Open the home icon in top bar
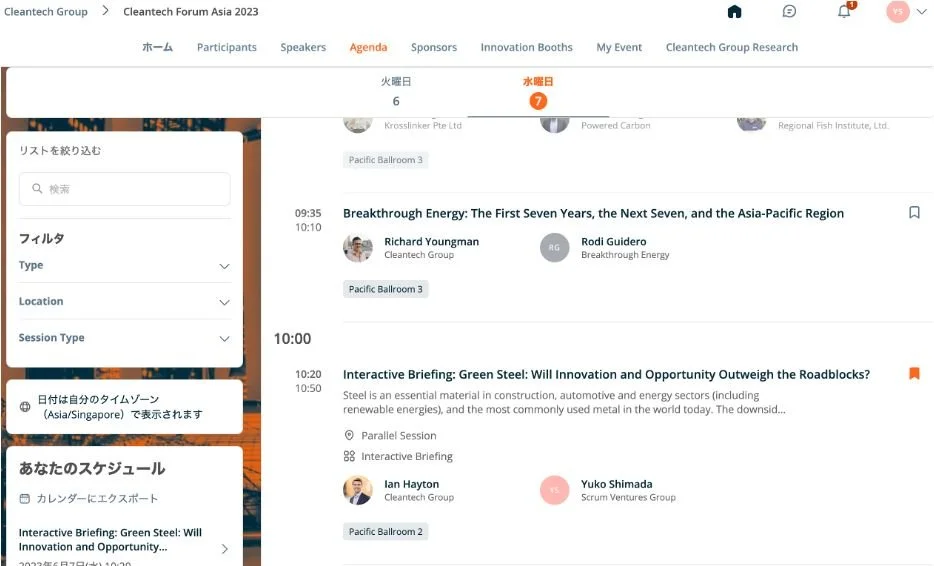The image size is (934, 566). coord(734,11)
